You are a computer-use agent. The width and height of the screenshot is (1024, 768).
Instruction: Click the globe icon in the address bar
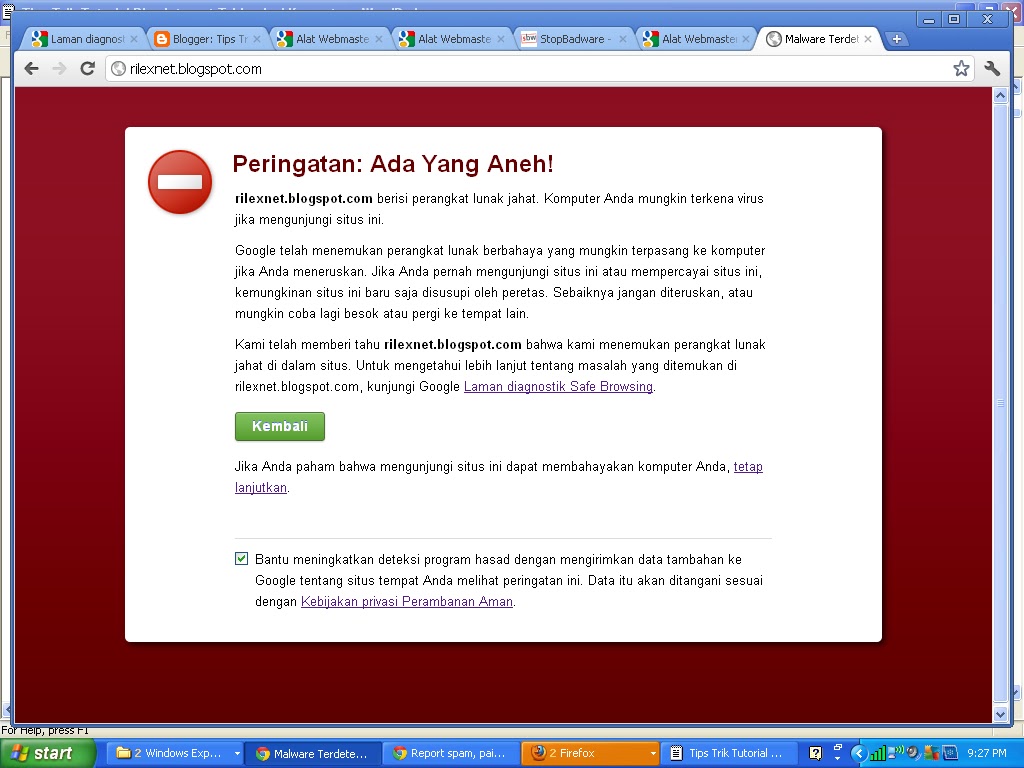[118, 69]
